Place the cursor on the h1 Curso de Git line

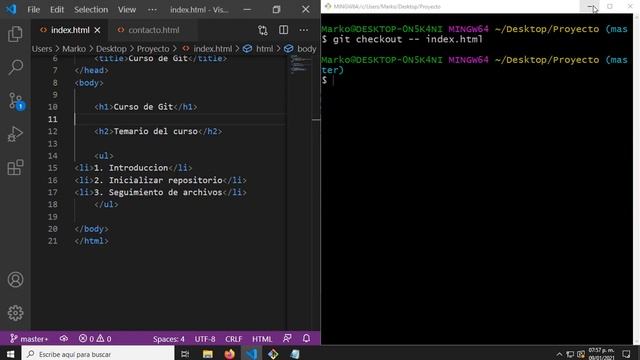click(146, 107)
